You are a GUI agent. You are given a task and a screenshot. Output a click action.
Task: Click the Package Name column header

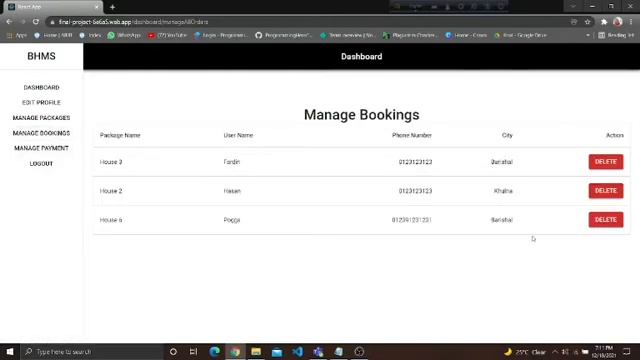click(x=120, y=135)
